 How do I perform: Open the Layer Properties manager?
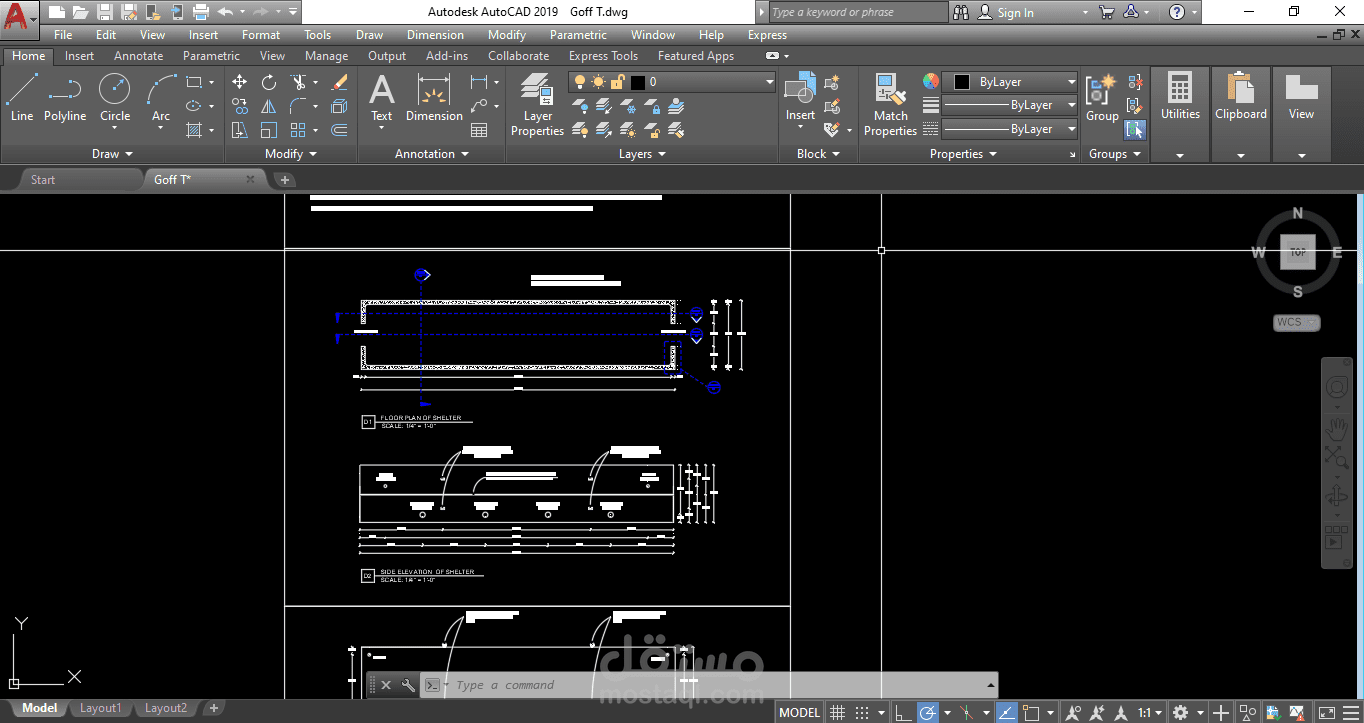coord(537,105)
